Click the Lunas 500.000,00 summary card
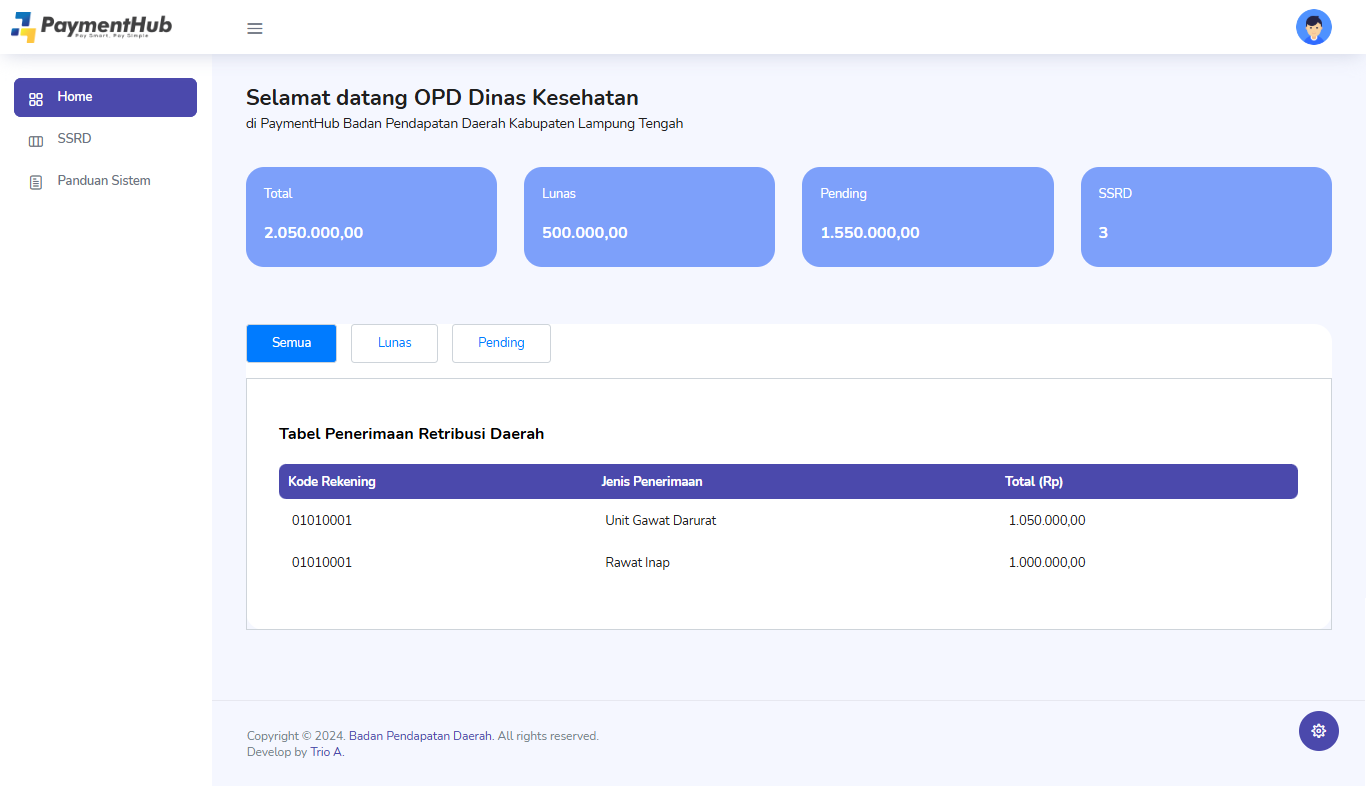The image size is (1366, 787). coord(649,217)
